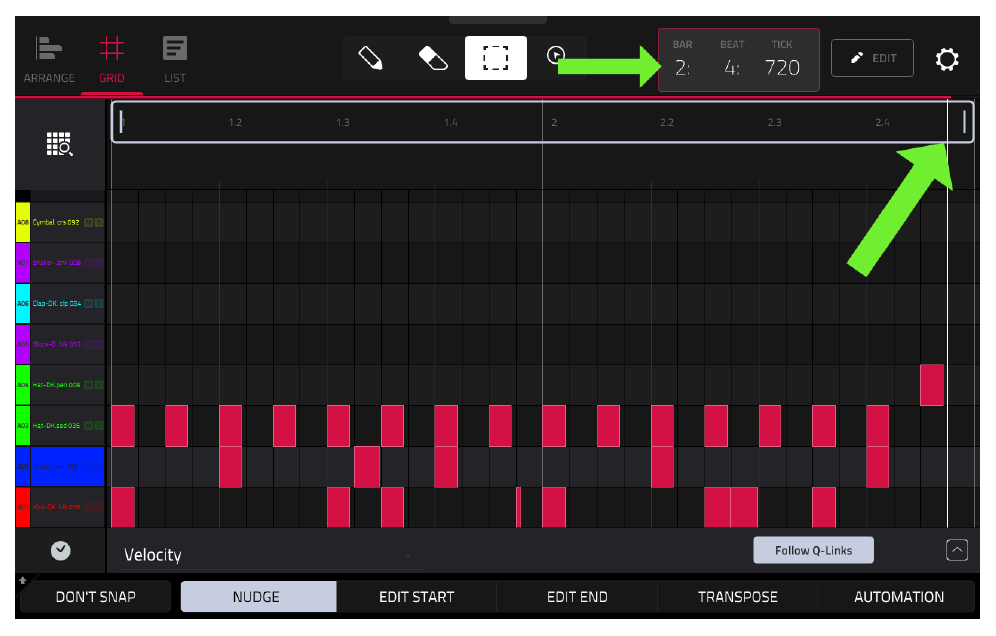The width and height of the screenshot is (996, 636).
Task: Click the Shift arrow icon above DON'T SNAP
Action: 22,579
